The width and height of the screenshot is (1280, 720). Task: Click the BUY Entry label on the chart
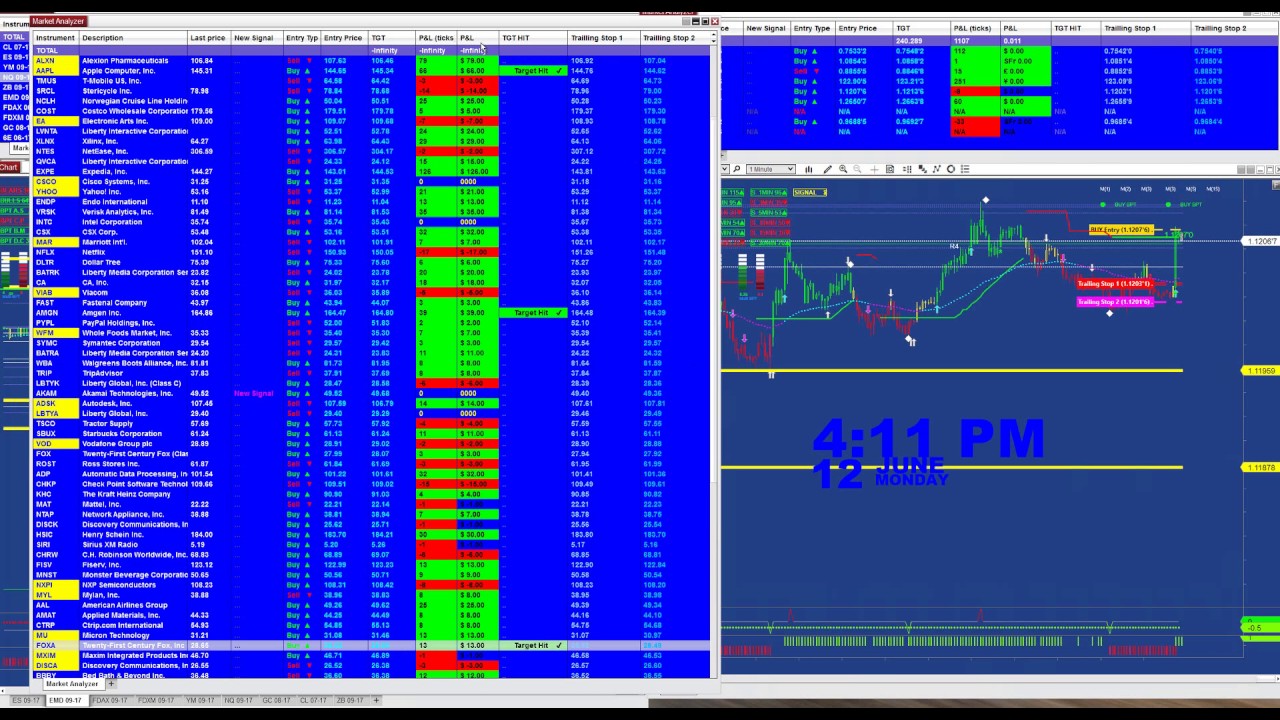click(1121, 229)
